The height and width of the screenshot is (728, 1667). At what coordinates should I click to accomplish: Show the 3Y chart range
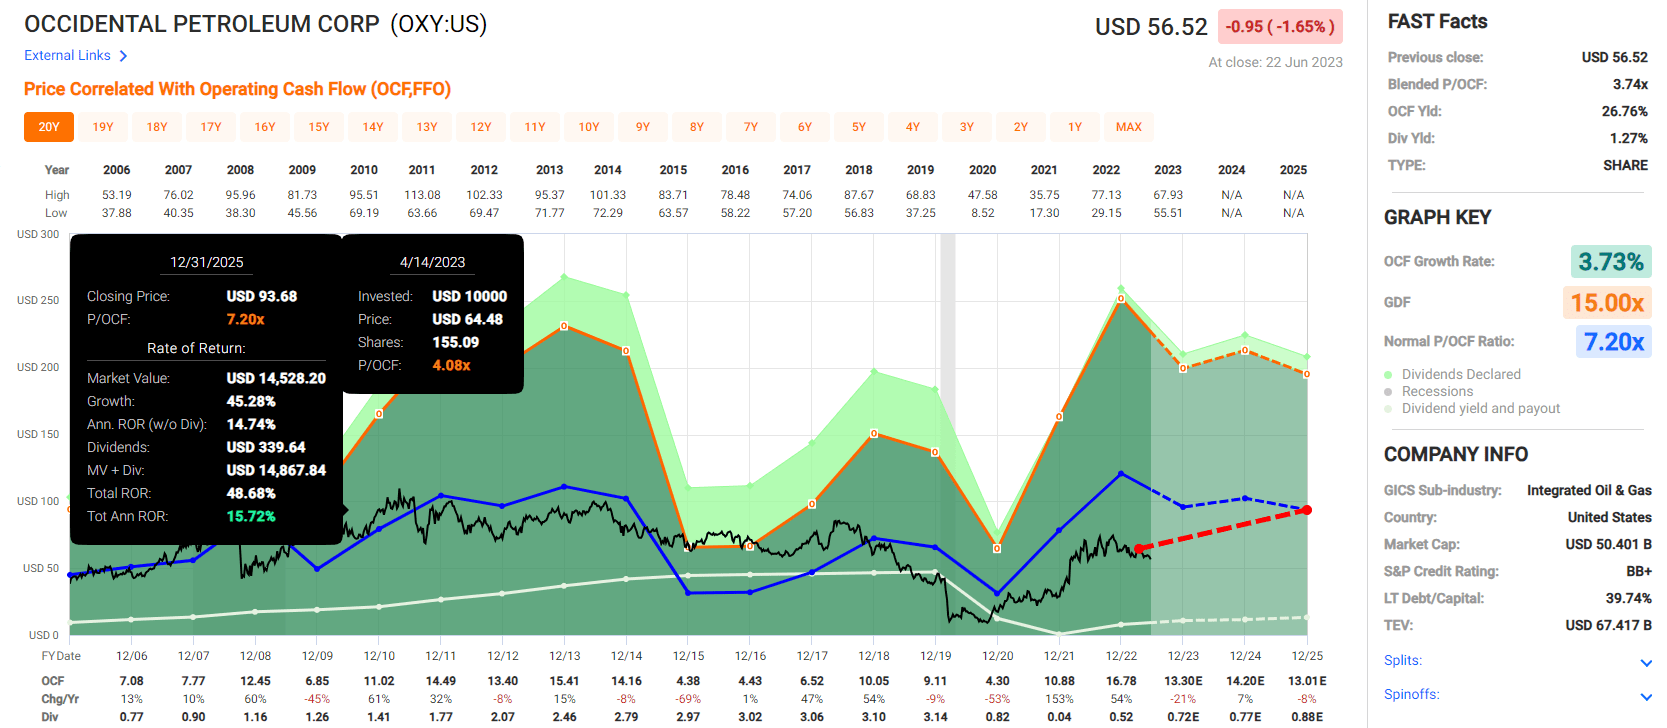[967, 127]
